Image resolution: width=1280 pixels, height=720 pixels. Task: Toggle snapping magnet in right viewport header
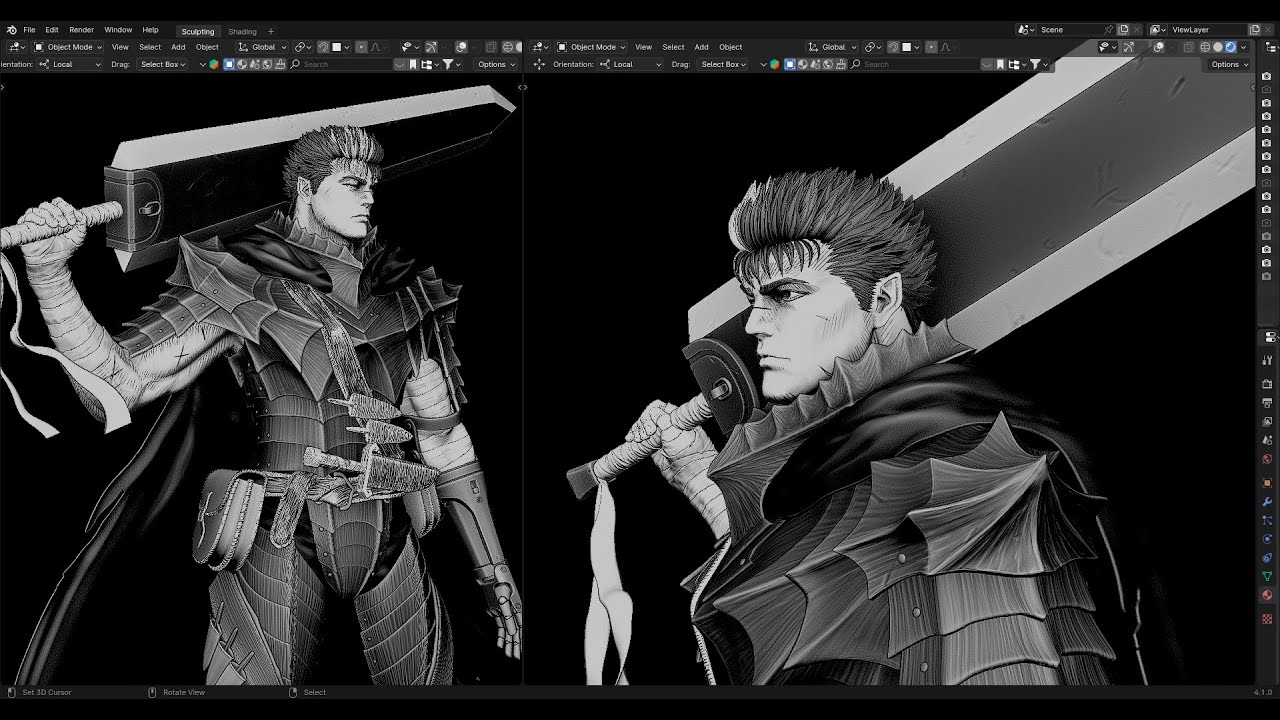pyautogui.click(x=893, y=47)
